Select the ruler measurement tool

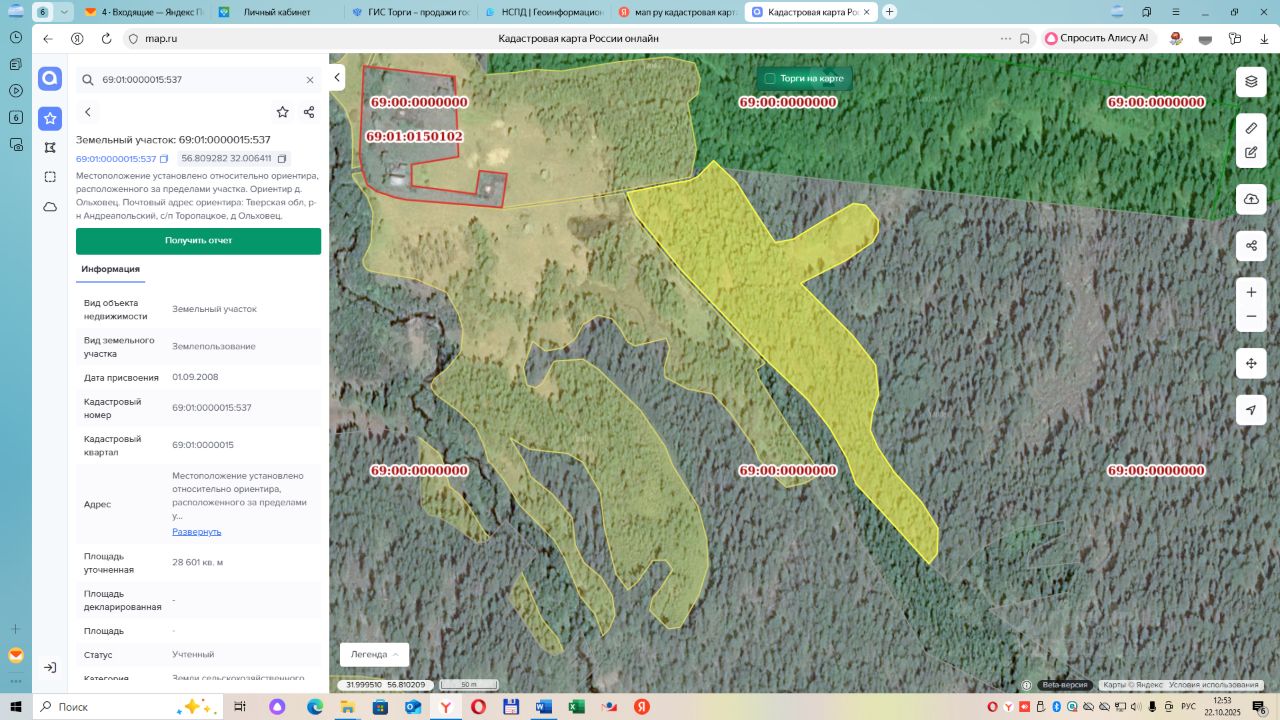(x=1251, y=128)
